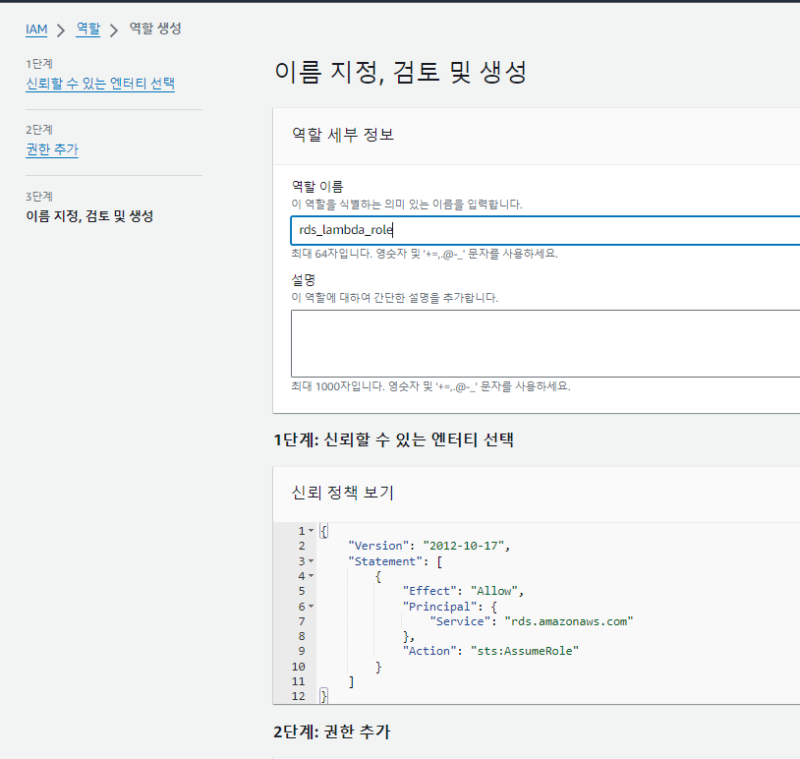Click the "Version" line in trust policy
Image resolution: width=800 pixels, height=759 pixels.
(428, 546)
